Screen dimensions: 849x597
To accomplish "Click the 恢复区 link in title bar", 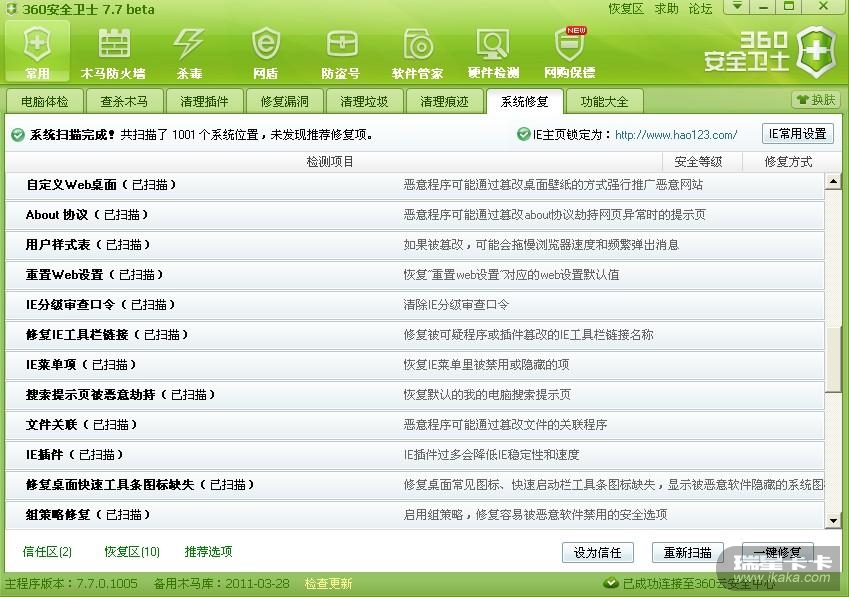I will click(x=626, y=9).
